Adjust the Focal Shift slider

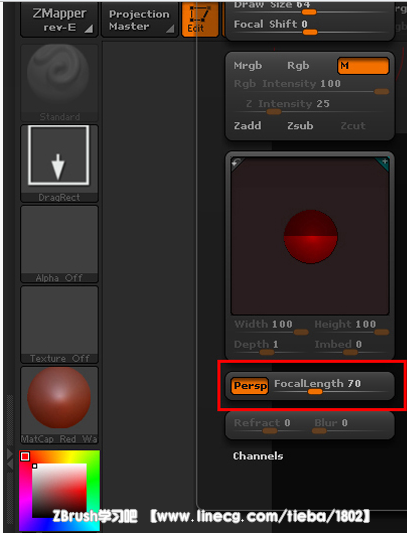point(309,27)
